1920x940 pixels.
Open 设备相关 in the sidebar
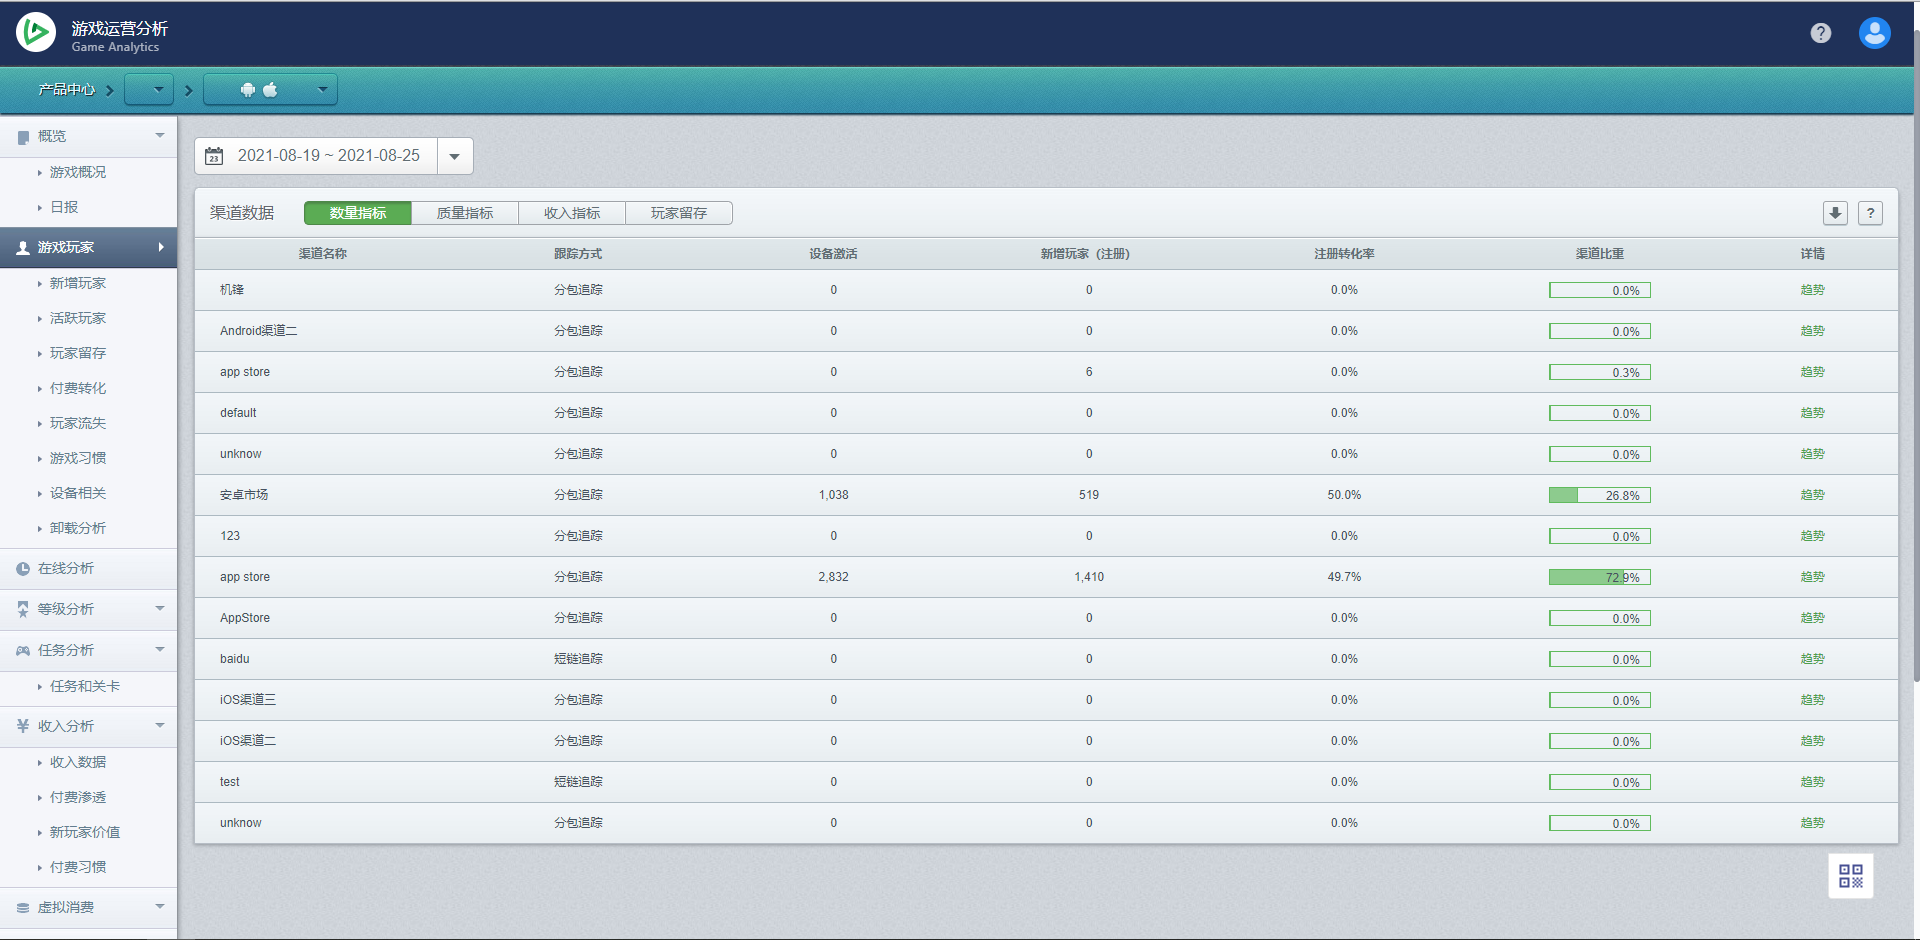78,493
